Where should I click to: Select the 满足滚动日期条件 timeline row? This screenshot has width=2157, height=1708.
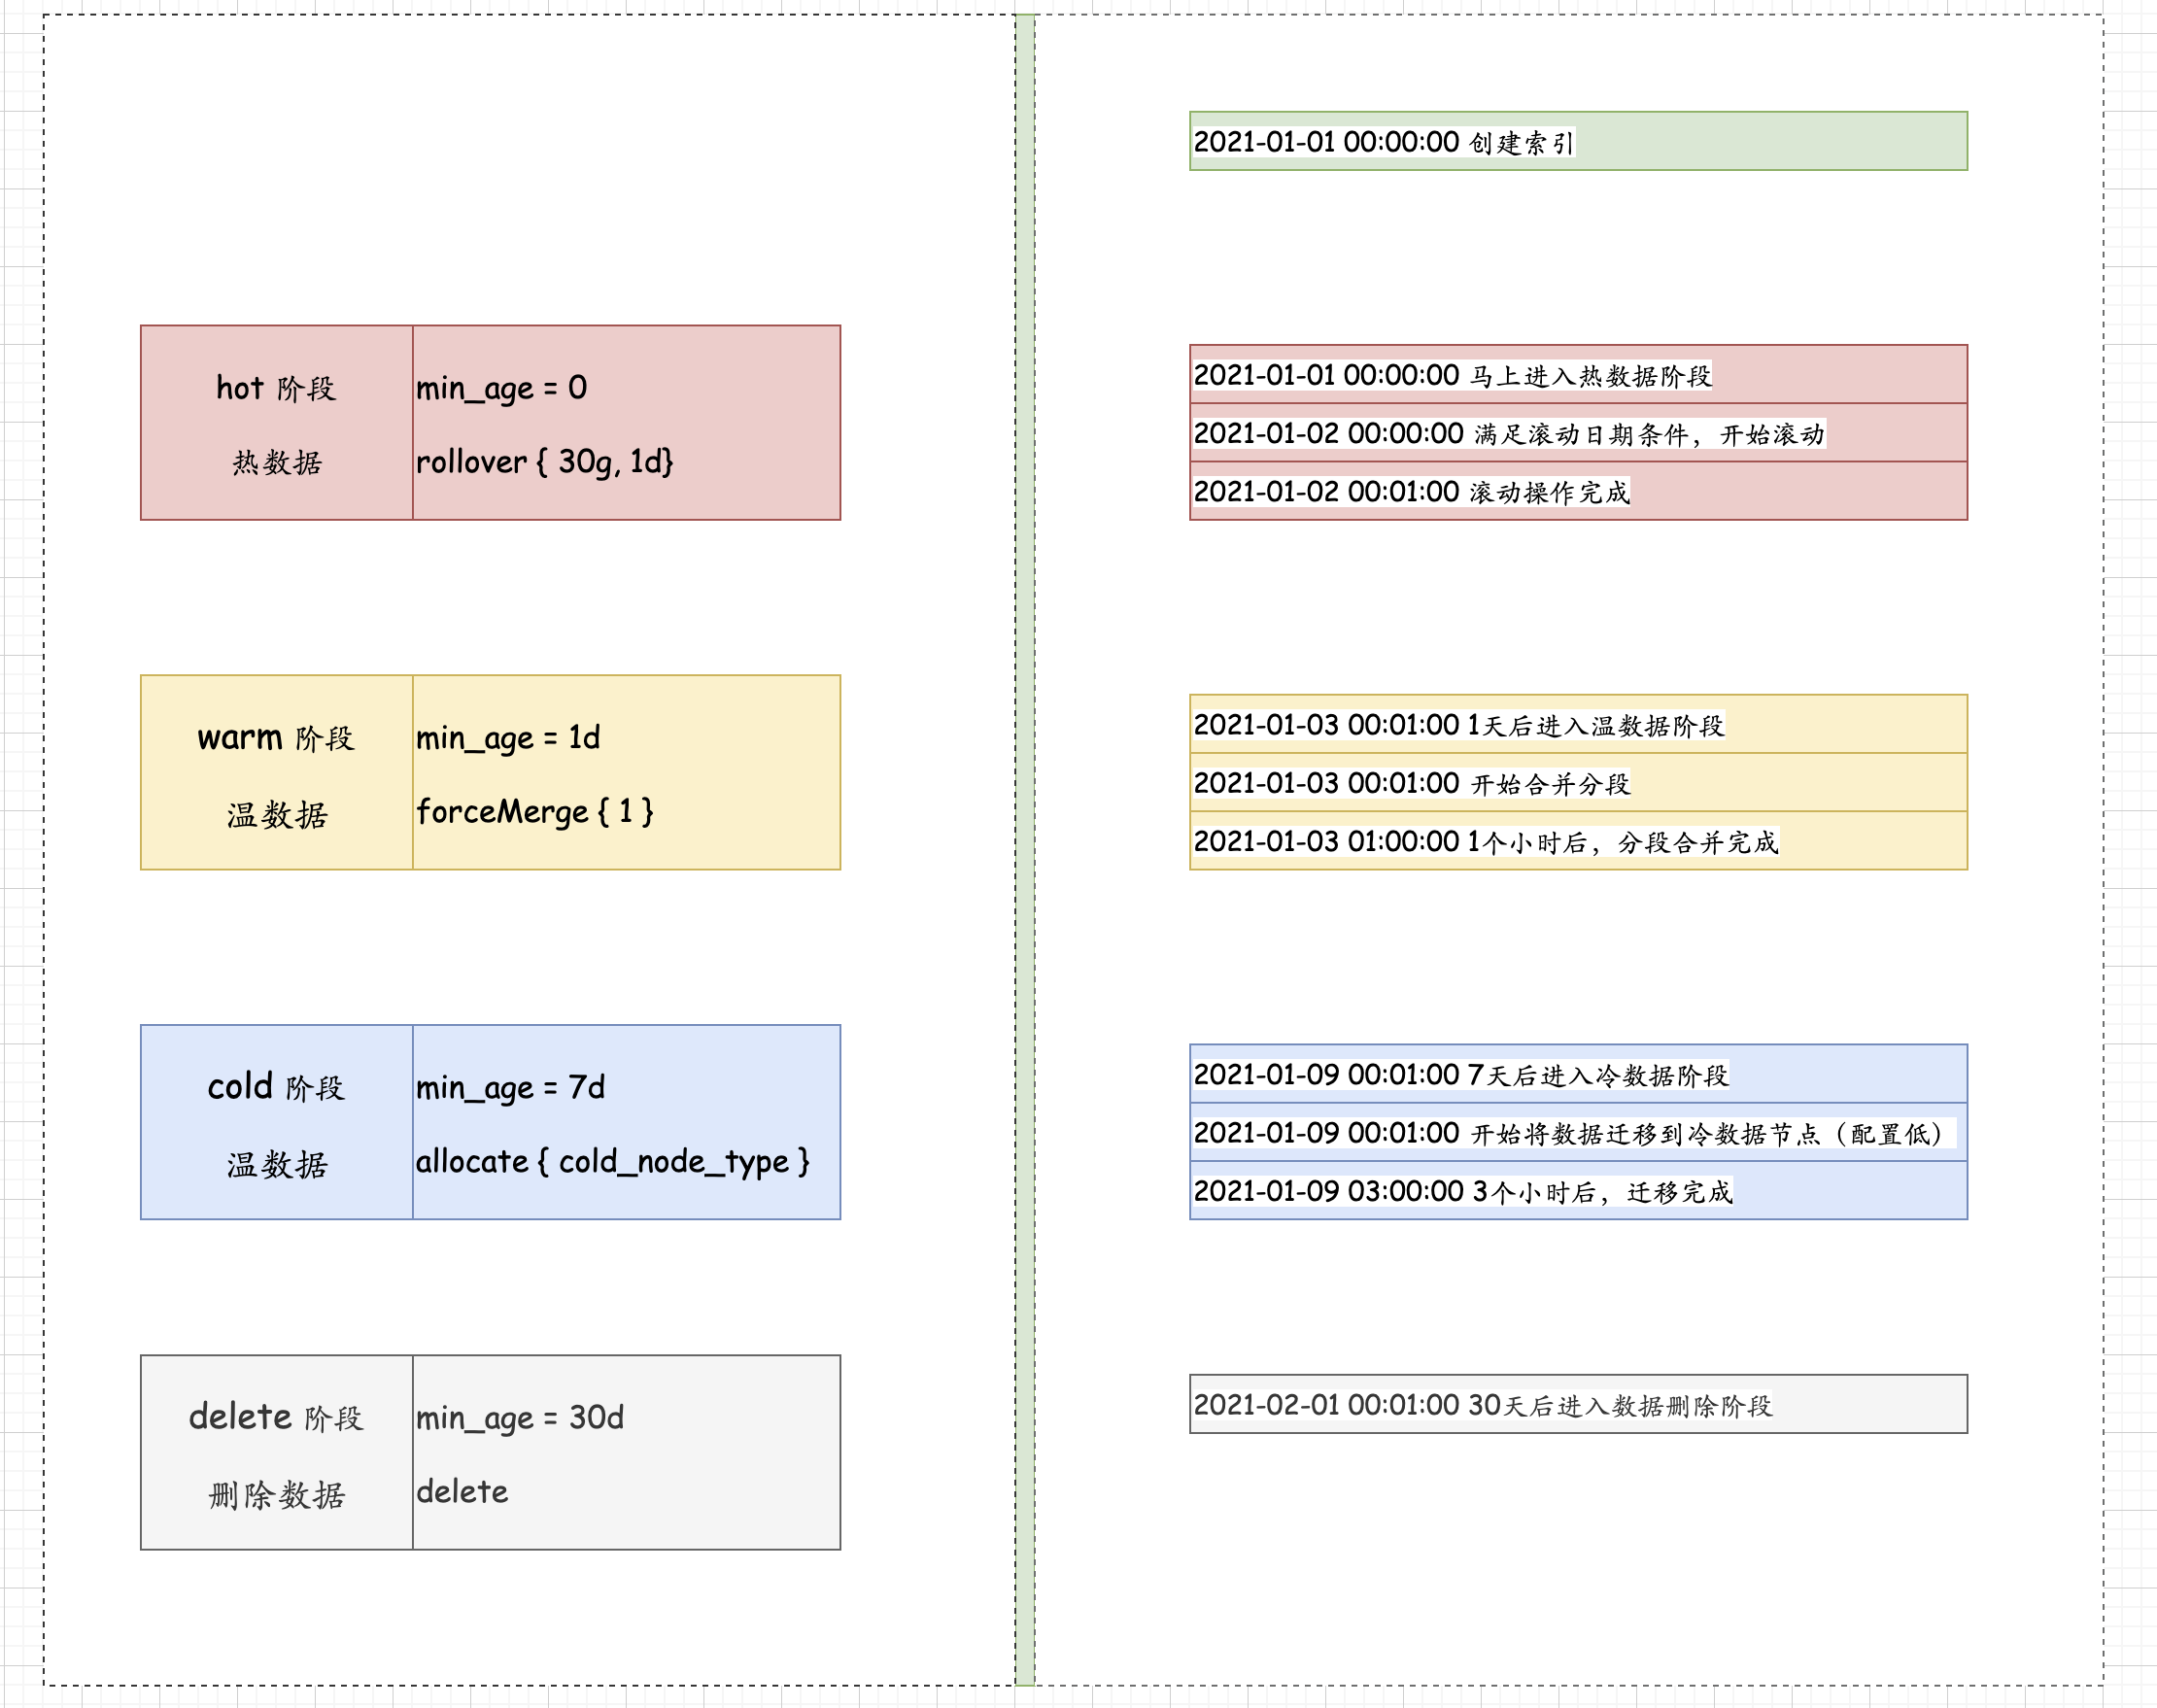click(1578, 433)
